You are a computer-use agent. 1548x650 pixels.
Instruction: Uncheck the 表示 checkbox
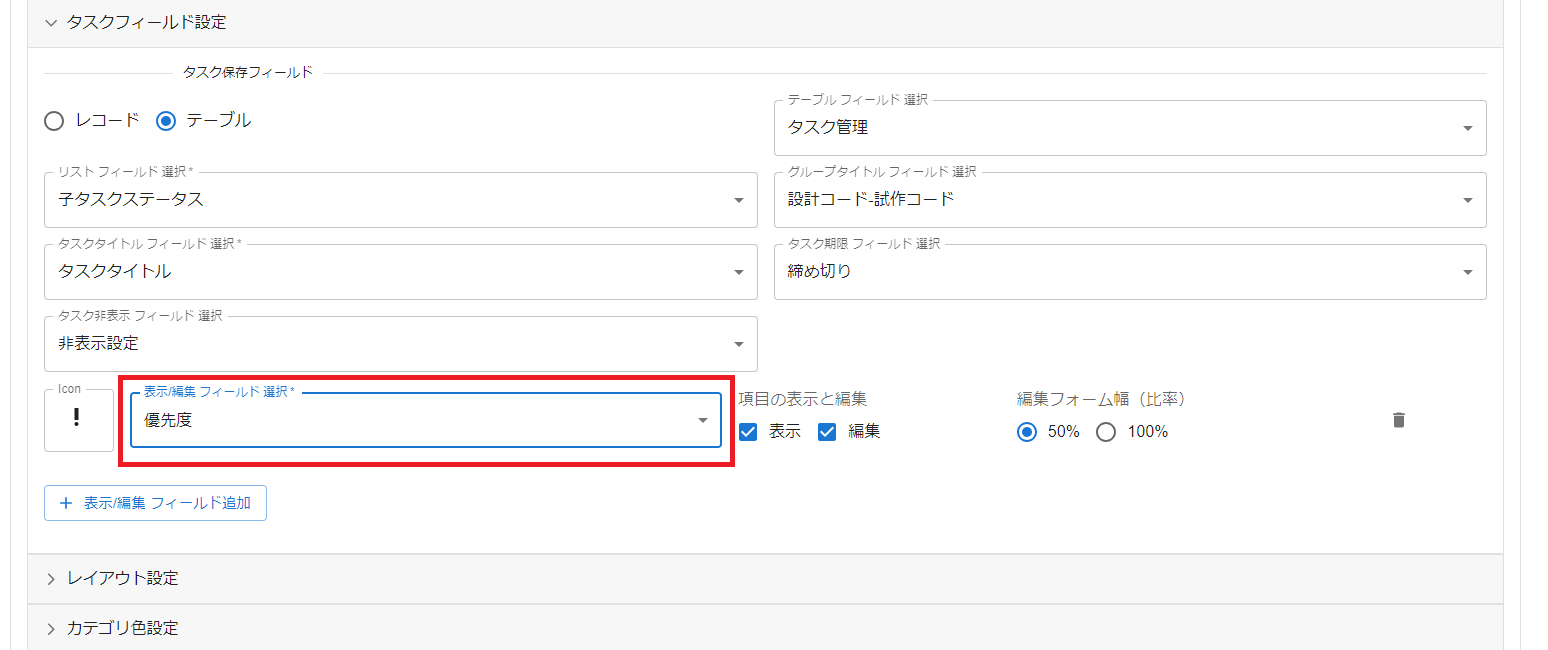(x=747, y=431)
